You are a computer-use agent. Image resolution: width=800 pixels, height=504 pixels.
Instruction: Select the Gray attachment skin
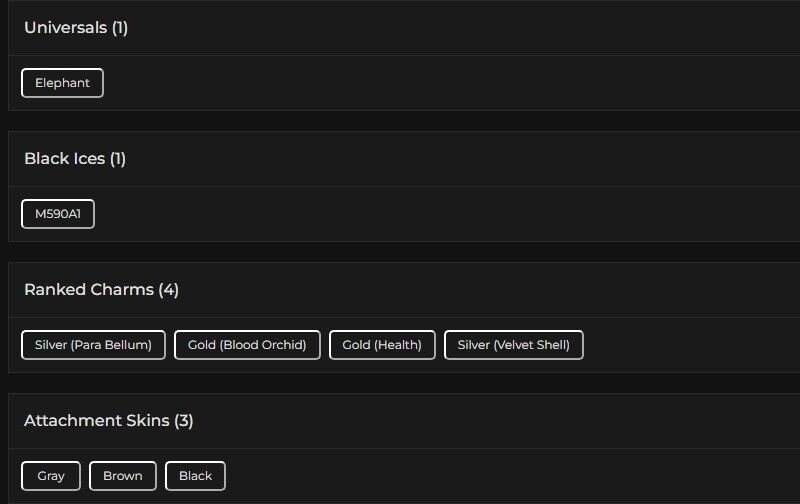point(51,476)
